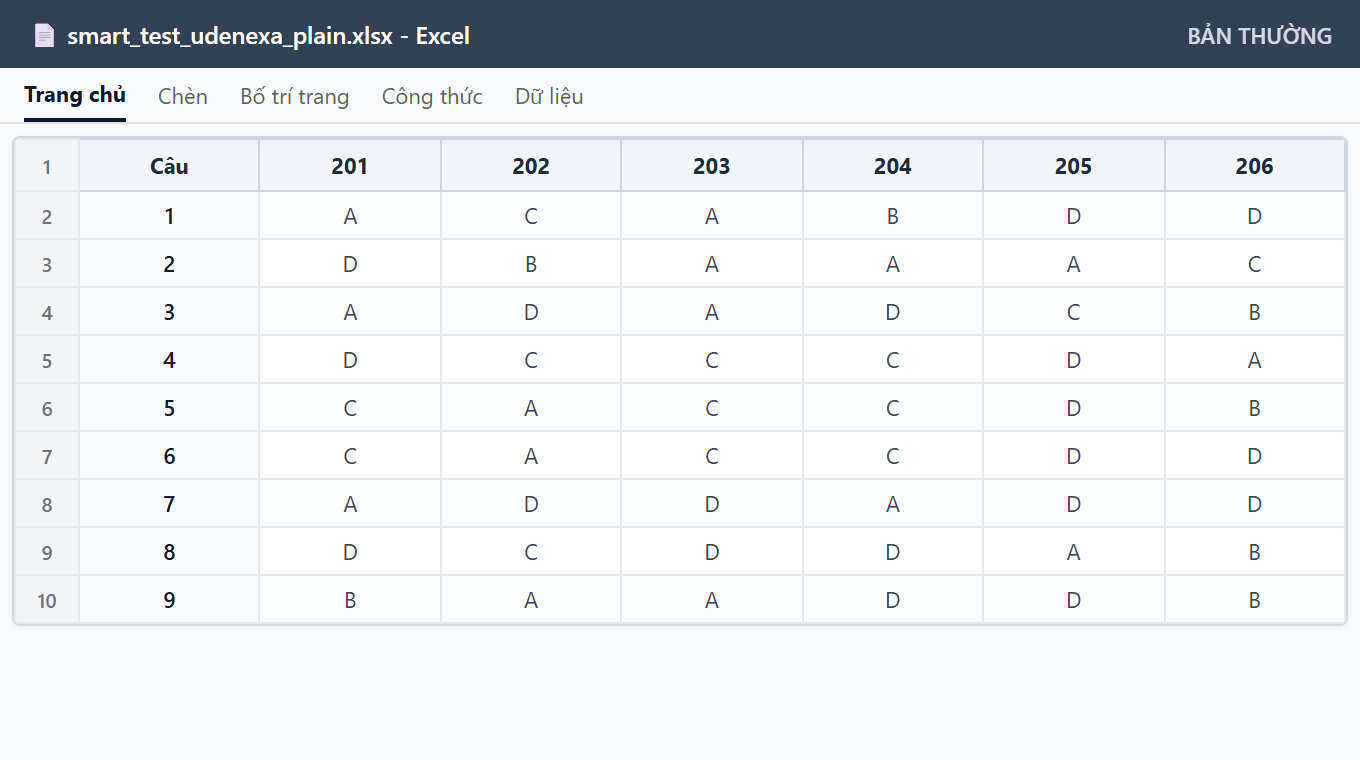This screenshot has width=1360, height=760.
Task: Click the 202 column header
Action: pos(531,166)
